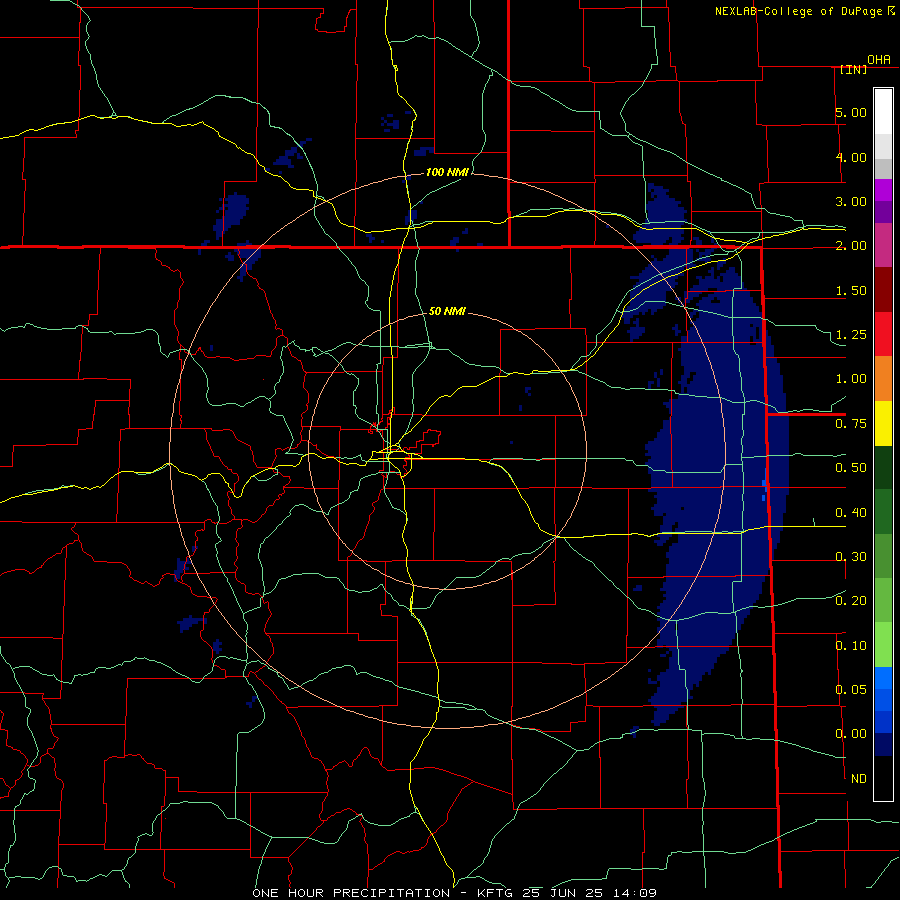Image resolution: width=900 pixels, height=900 pixels.
Task: Select the lightest green legend swatch
Action: (x=883, y=645)
